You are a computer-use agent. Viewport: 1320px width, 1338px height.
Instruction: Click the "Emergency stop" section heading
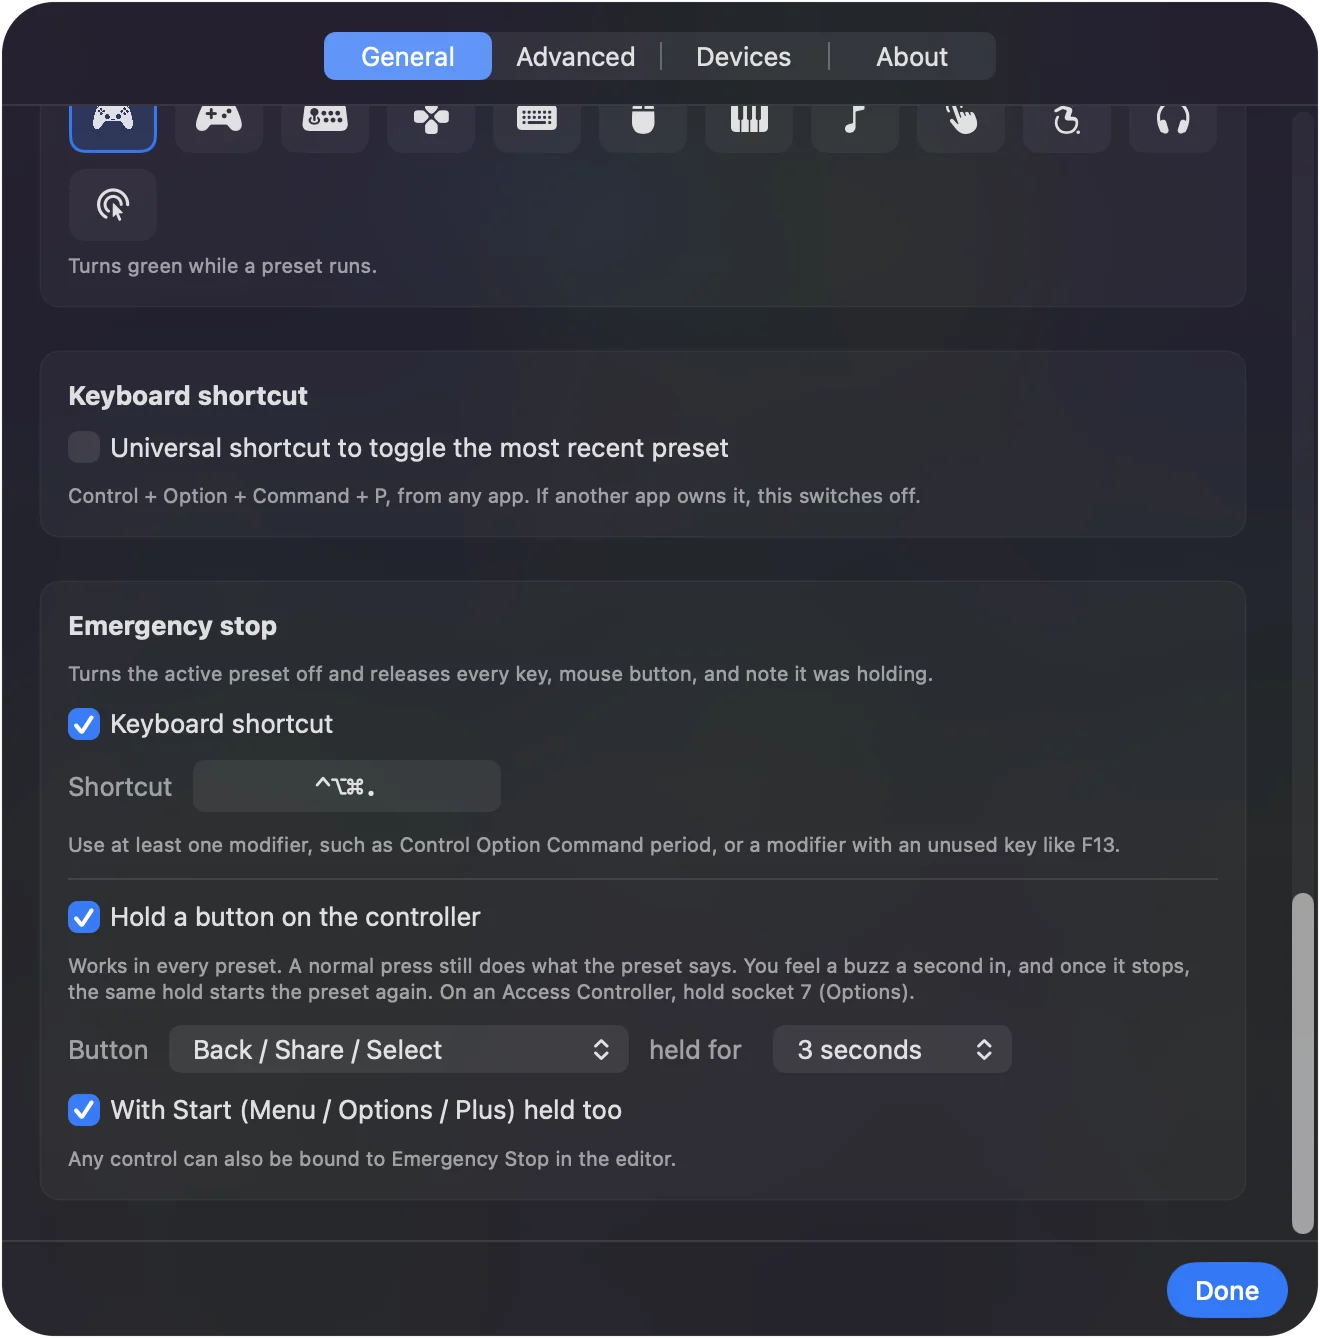coord(173,626)
